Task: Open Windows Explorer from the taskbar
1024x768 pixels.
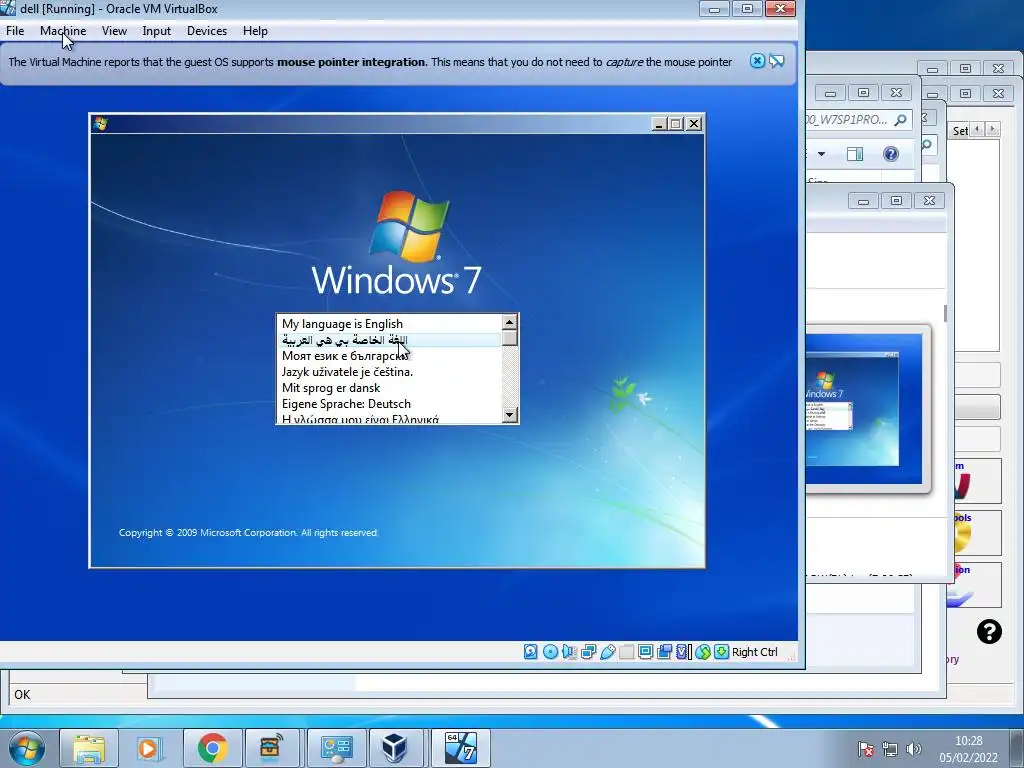Action: (89, 748)
